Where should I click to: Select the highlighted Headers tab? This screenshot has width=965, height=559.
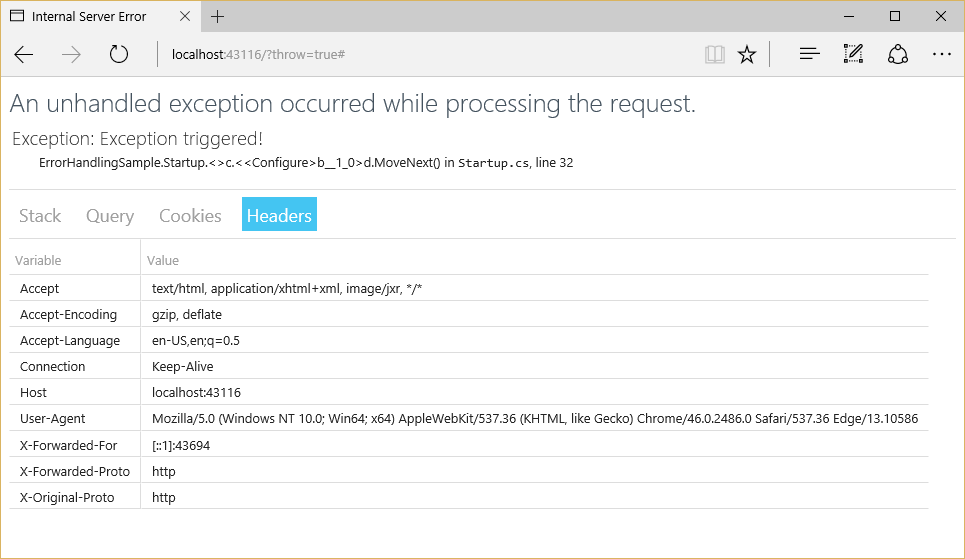279,215
